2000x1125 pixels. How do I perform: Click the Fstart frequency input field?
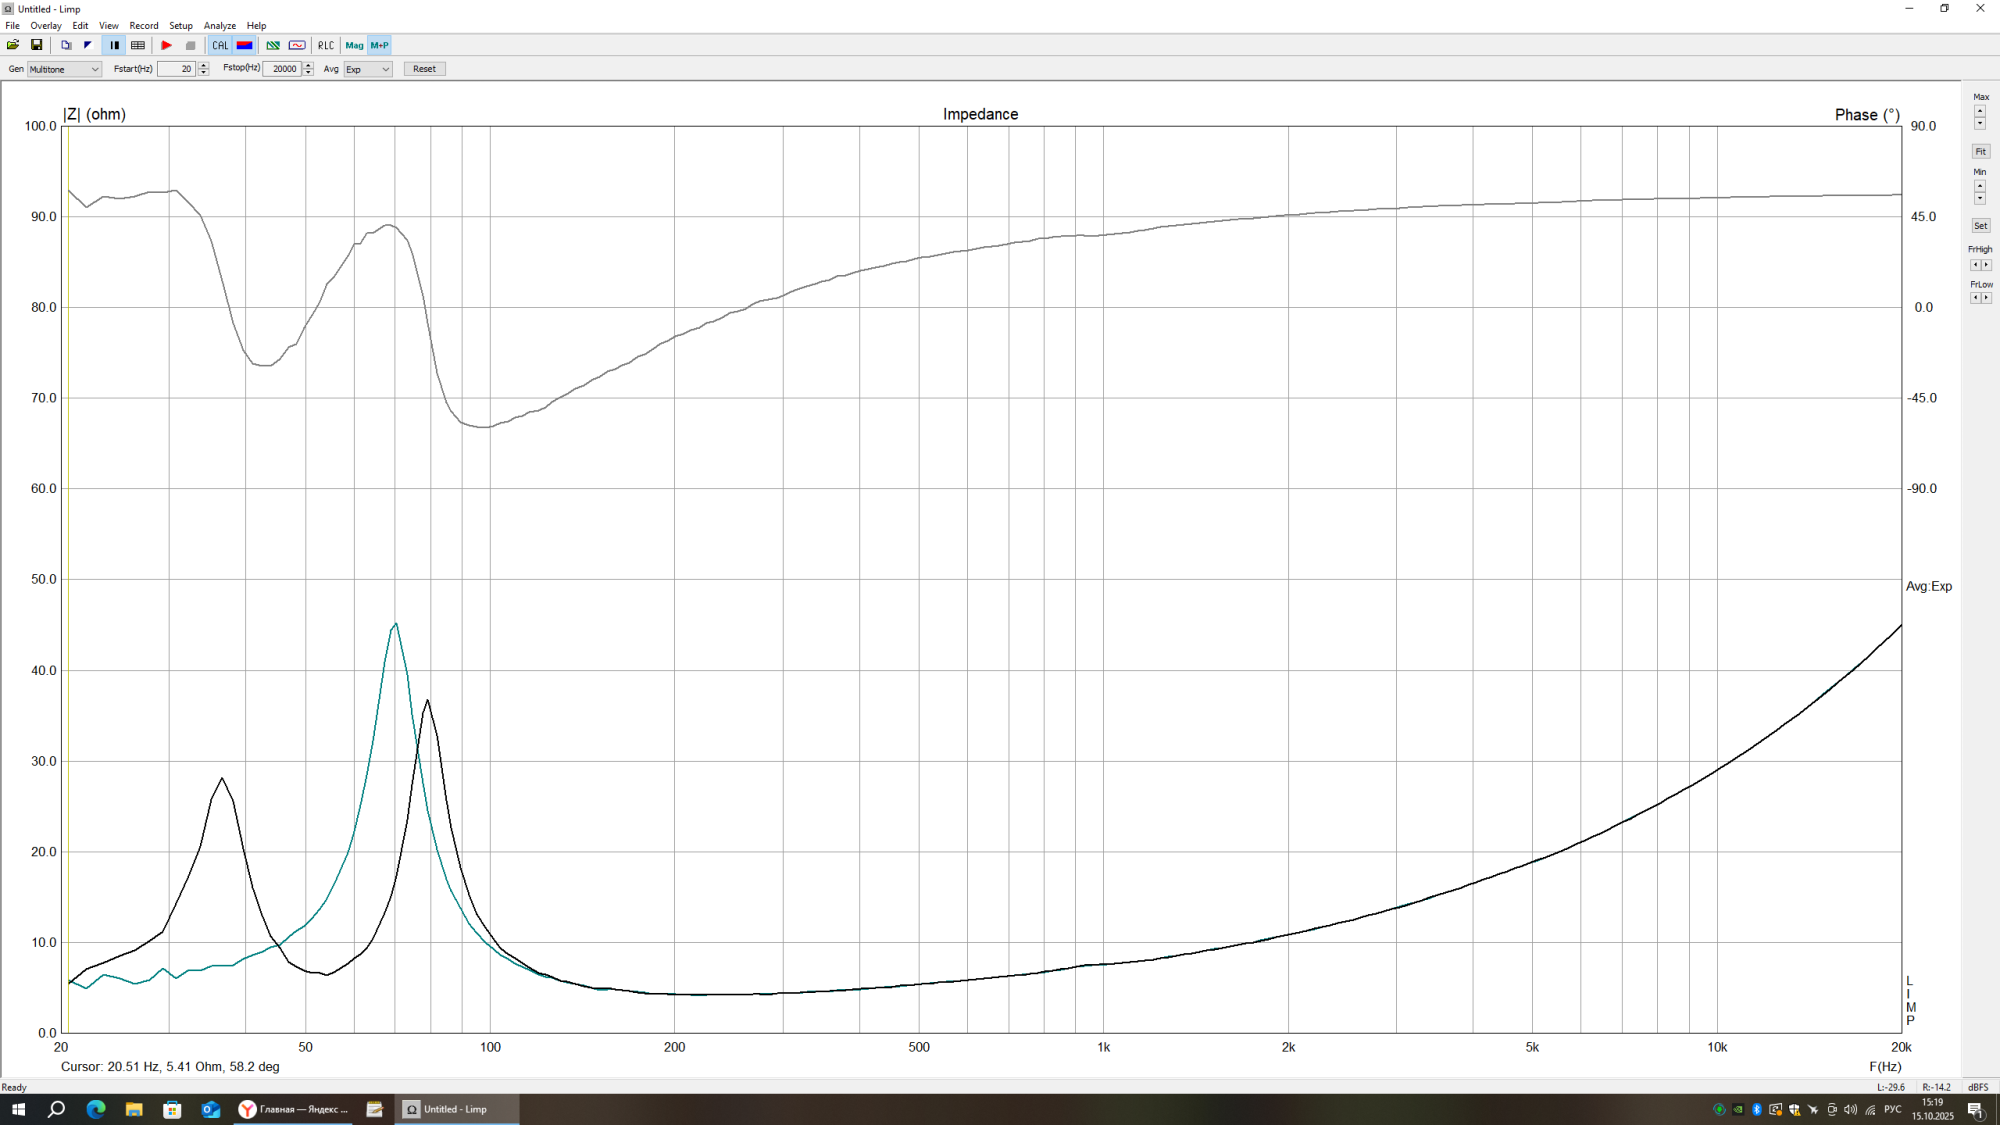(x=176, y=69)
